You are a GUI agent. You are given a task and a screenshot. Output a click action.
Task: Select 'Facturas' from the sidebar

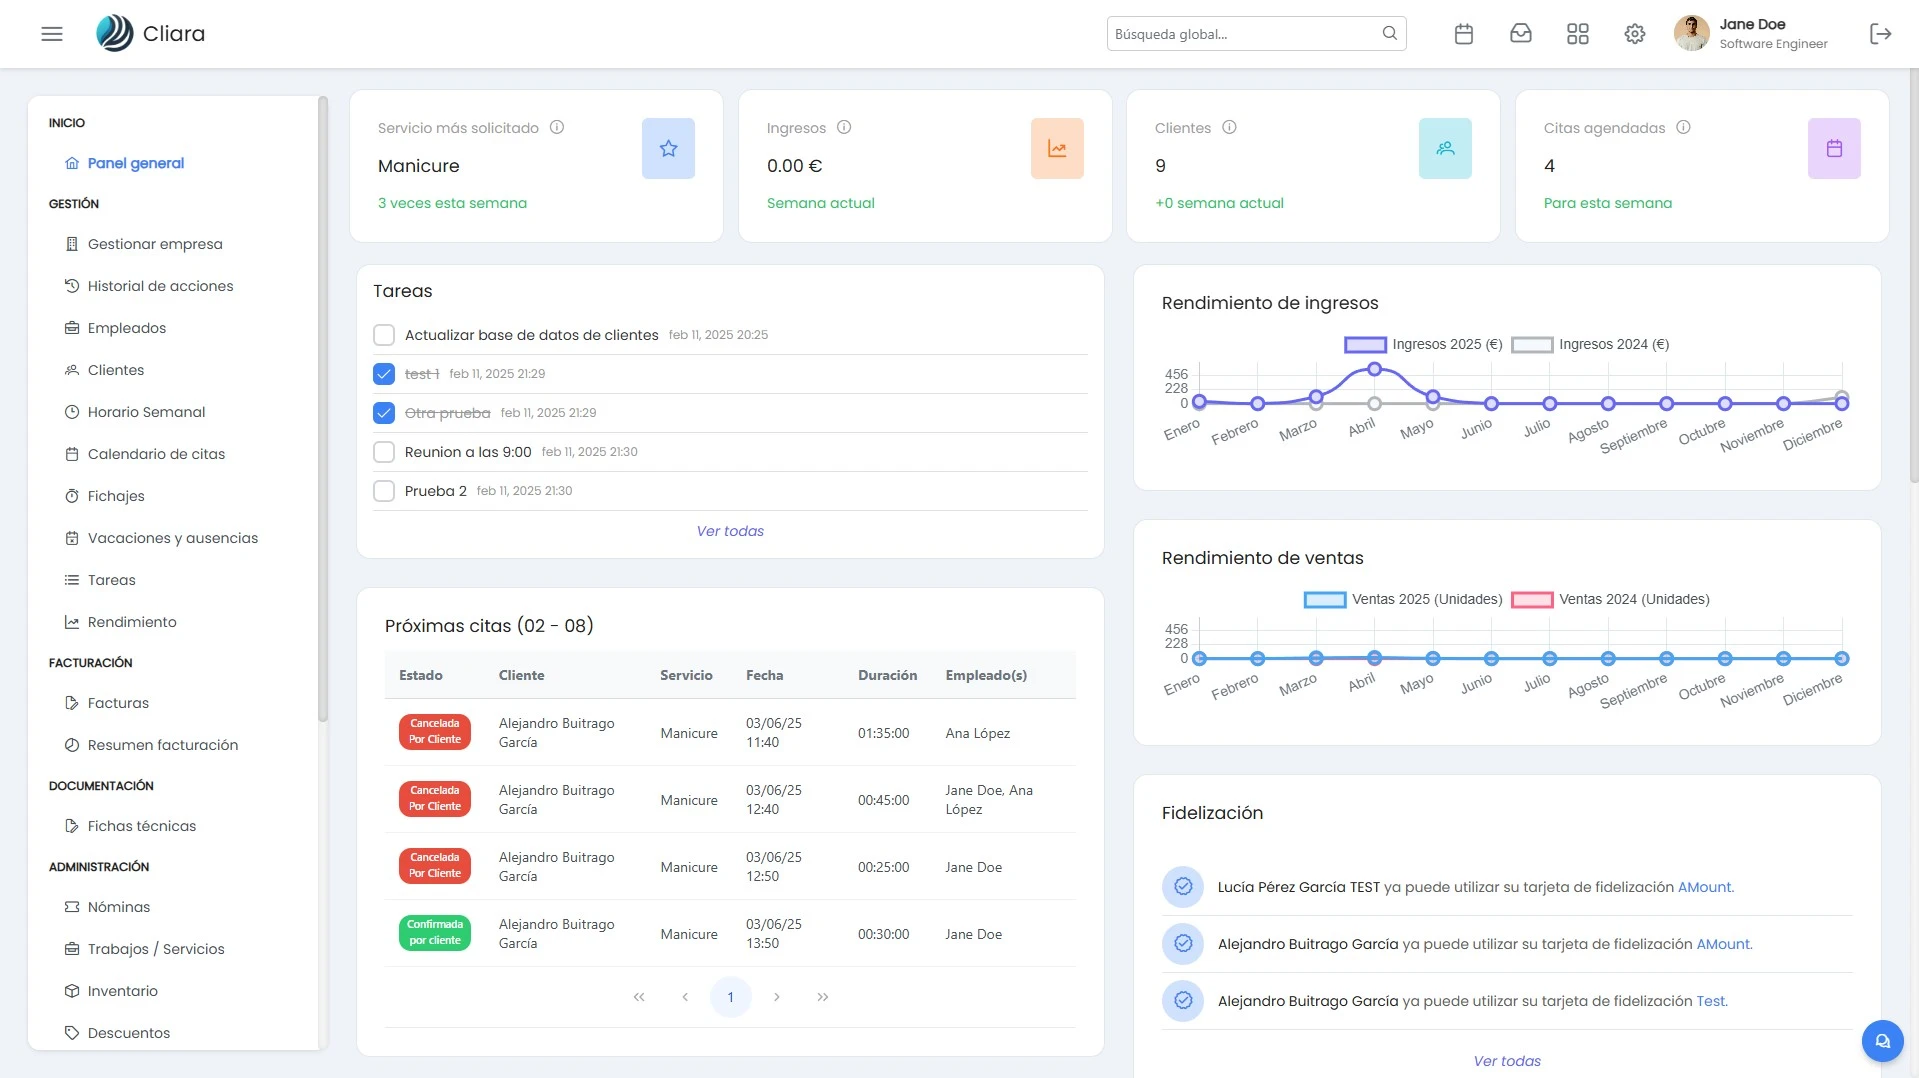point(118,703)
